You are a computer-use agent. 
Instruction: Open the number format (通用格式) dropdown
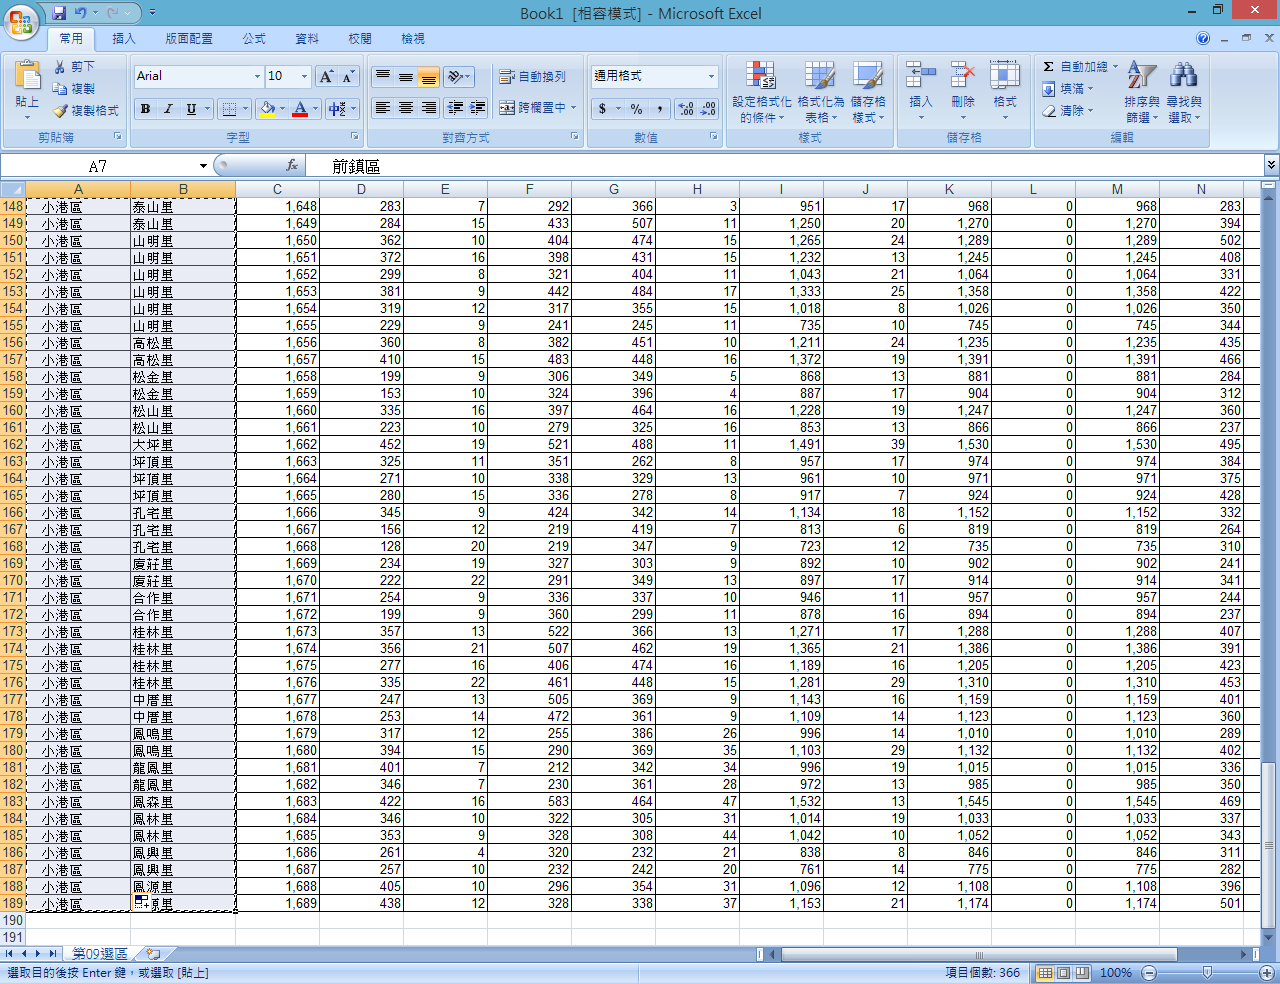711,77
